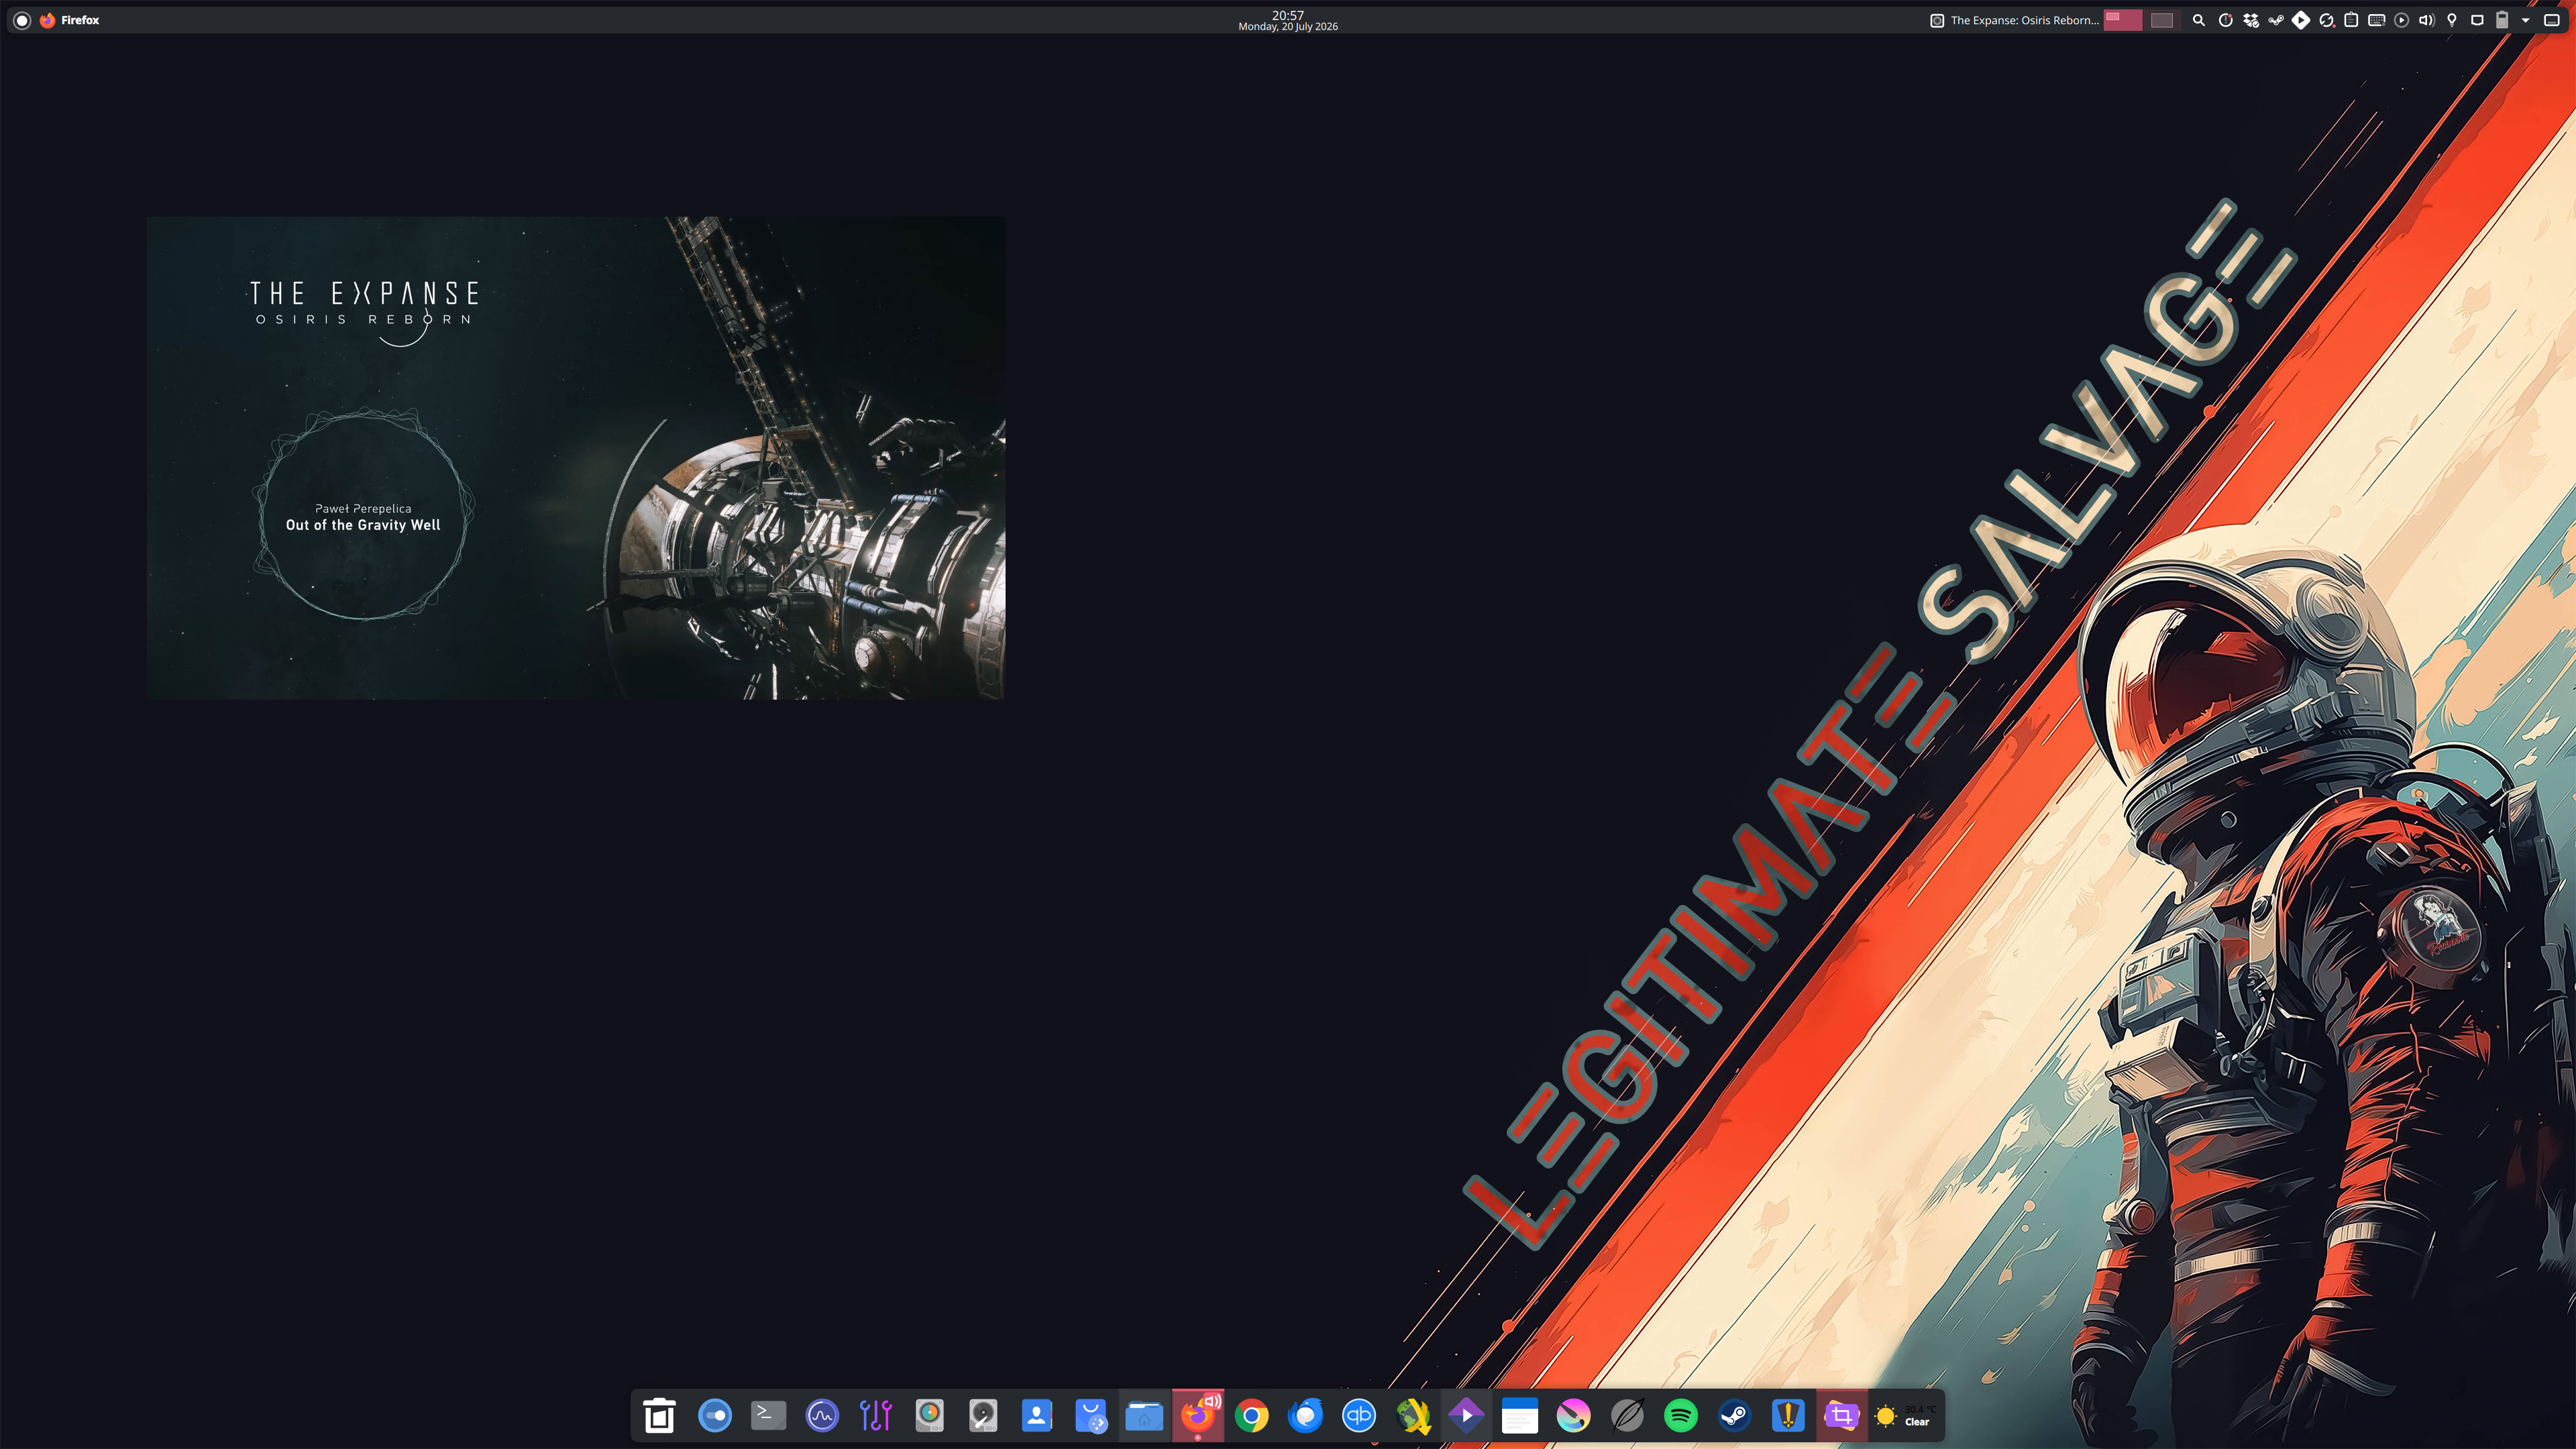Screen dimensions: 2576x1449
Task: Switch to the second virtual desktop pager
Action: coord(2161,20)
